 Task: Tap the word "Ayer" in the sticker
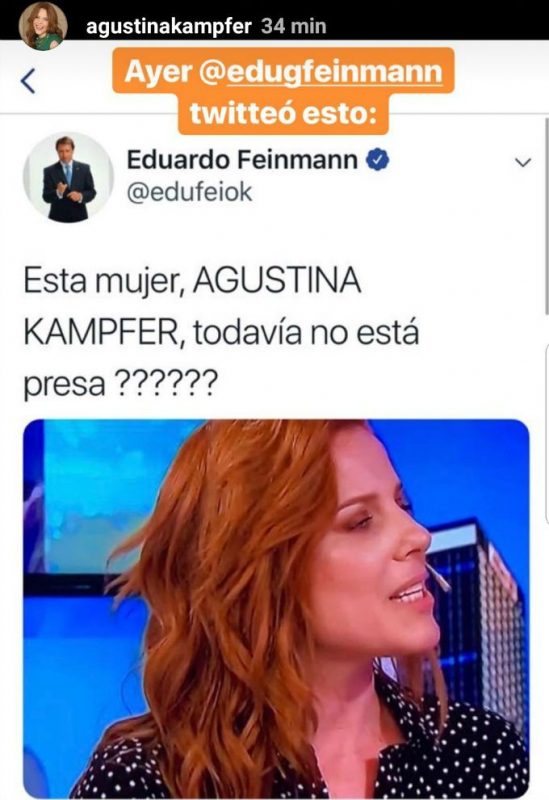[x=158, y=71]
